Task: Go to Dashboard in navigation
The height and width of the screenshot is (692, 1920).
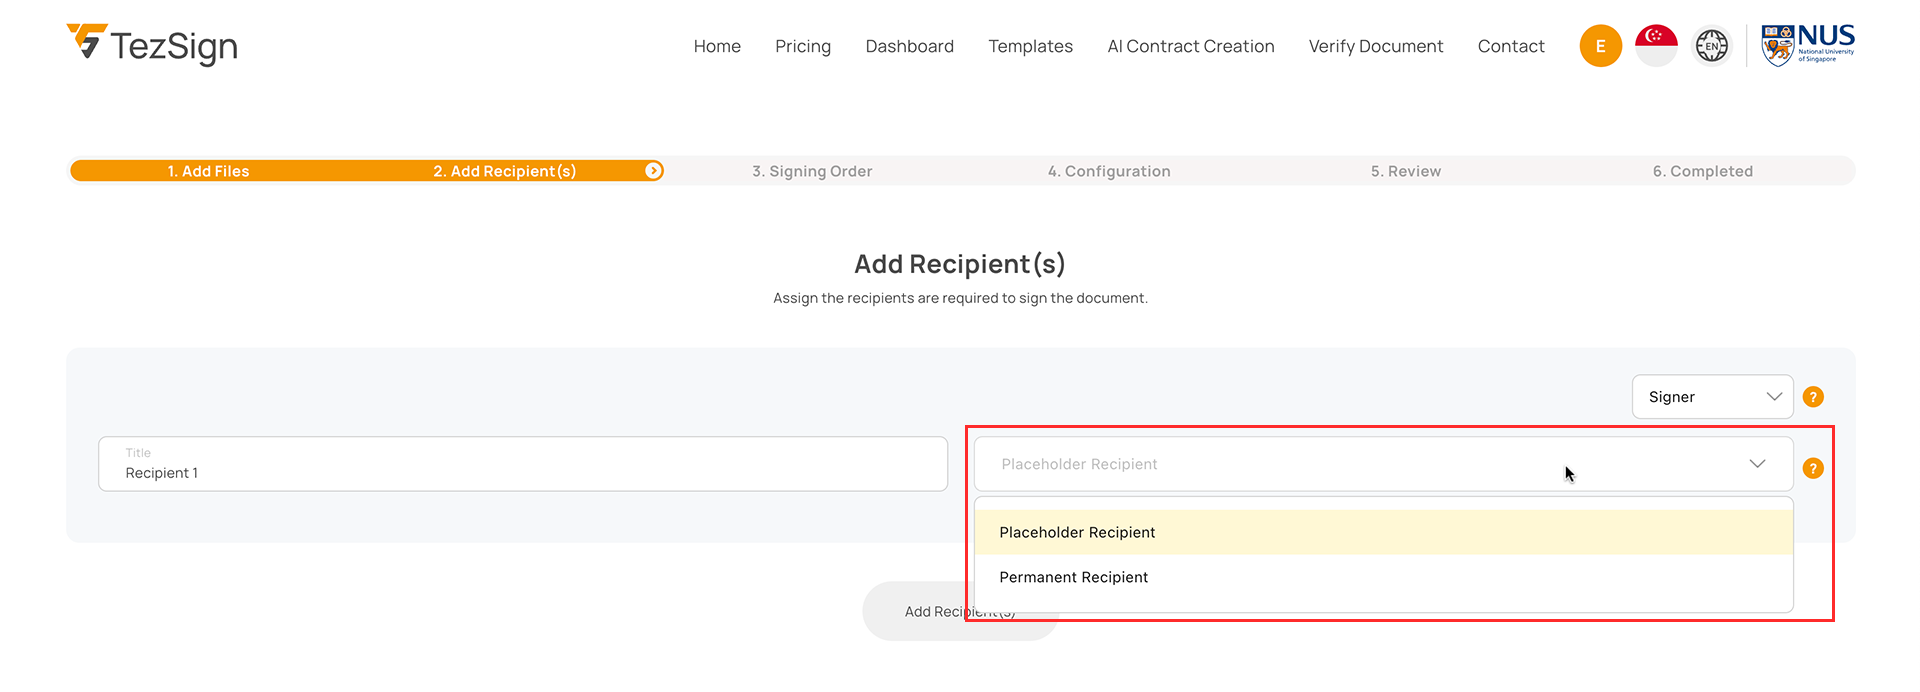Action: point(909,46)
